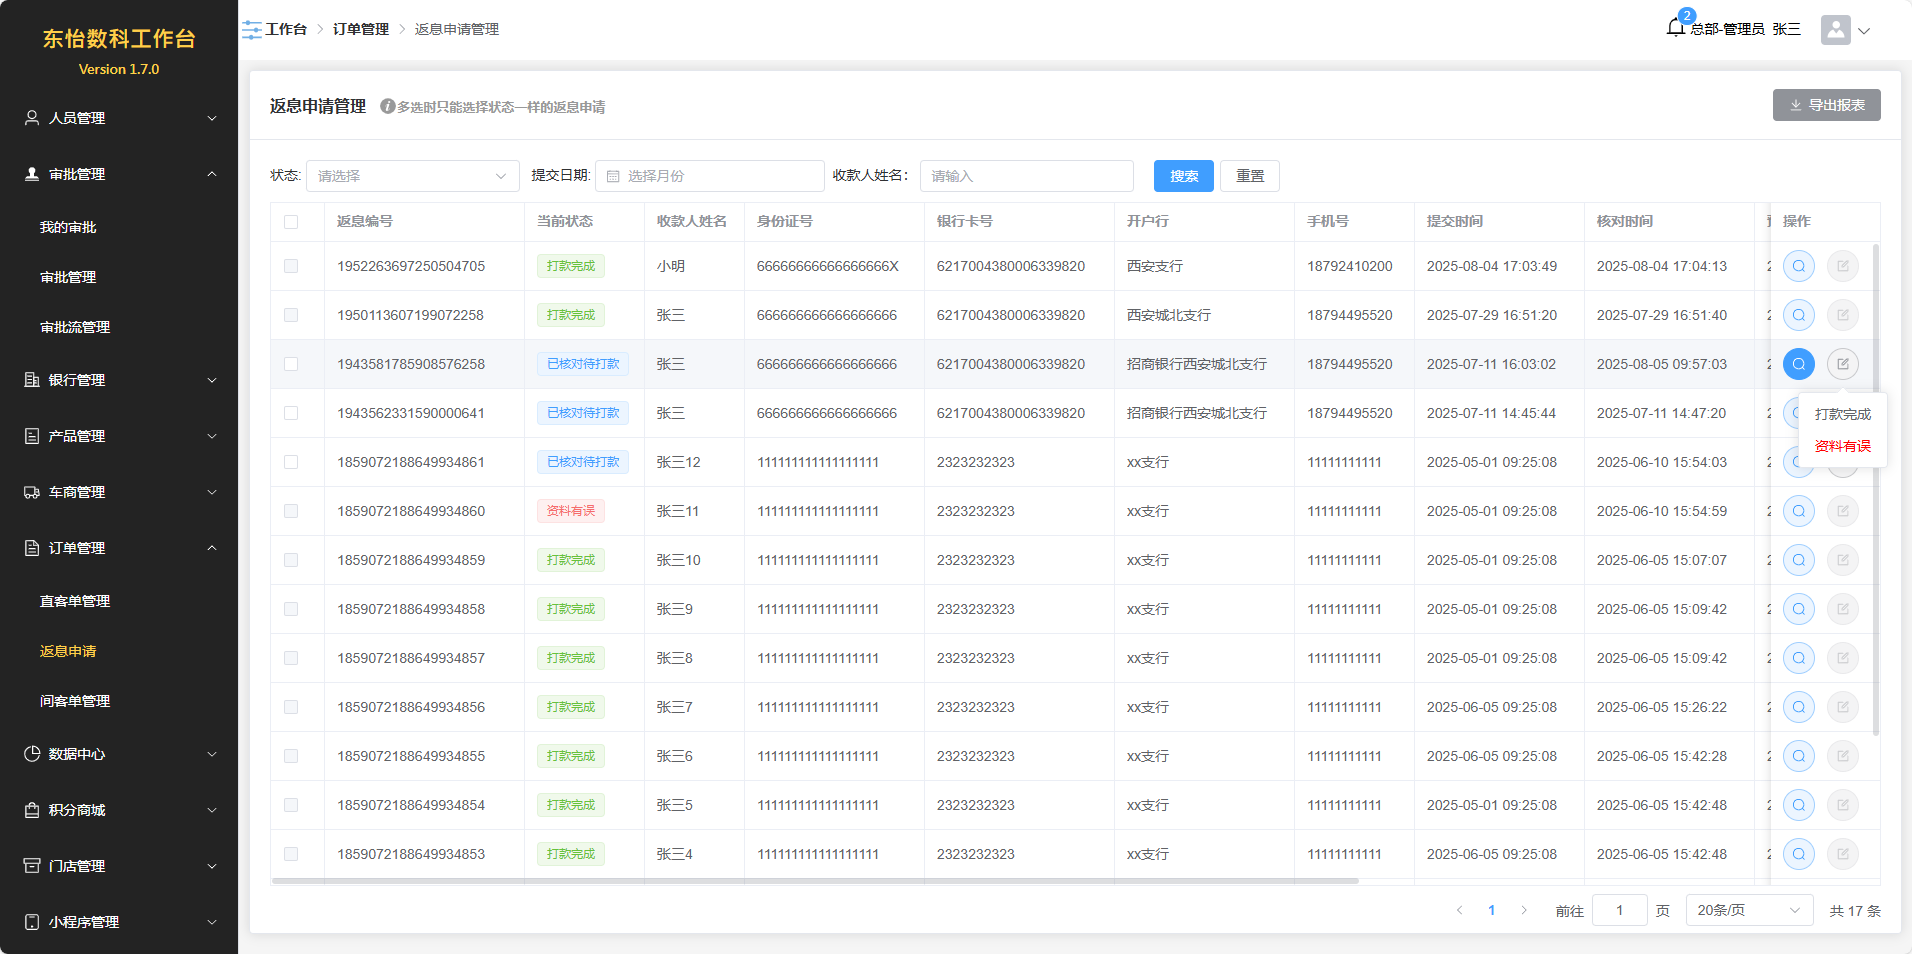Click the info icon beside 返息申请管理 title
This screenshot has width=1912, height=954.
(387, 107)
